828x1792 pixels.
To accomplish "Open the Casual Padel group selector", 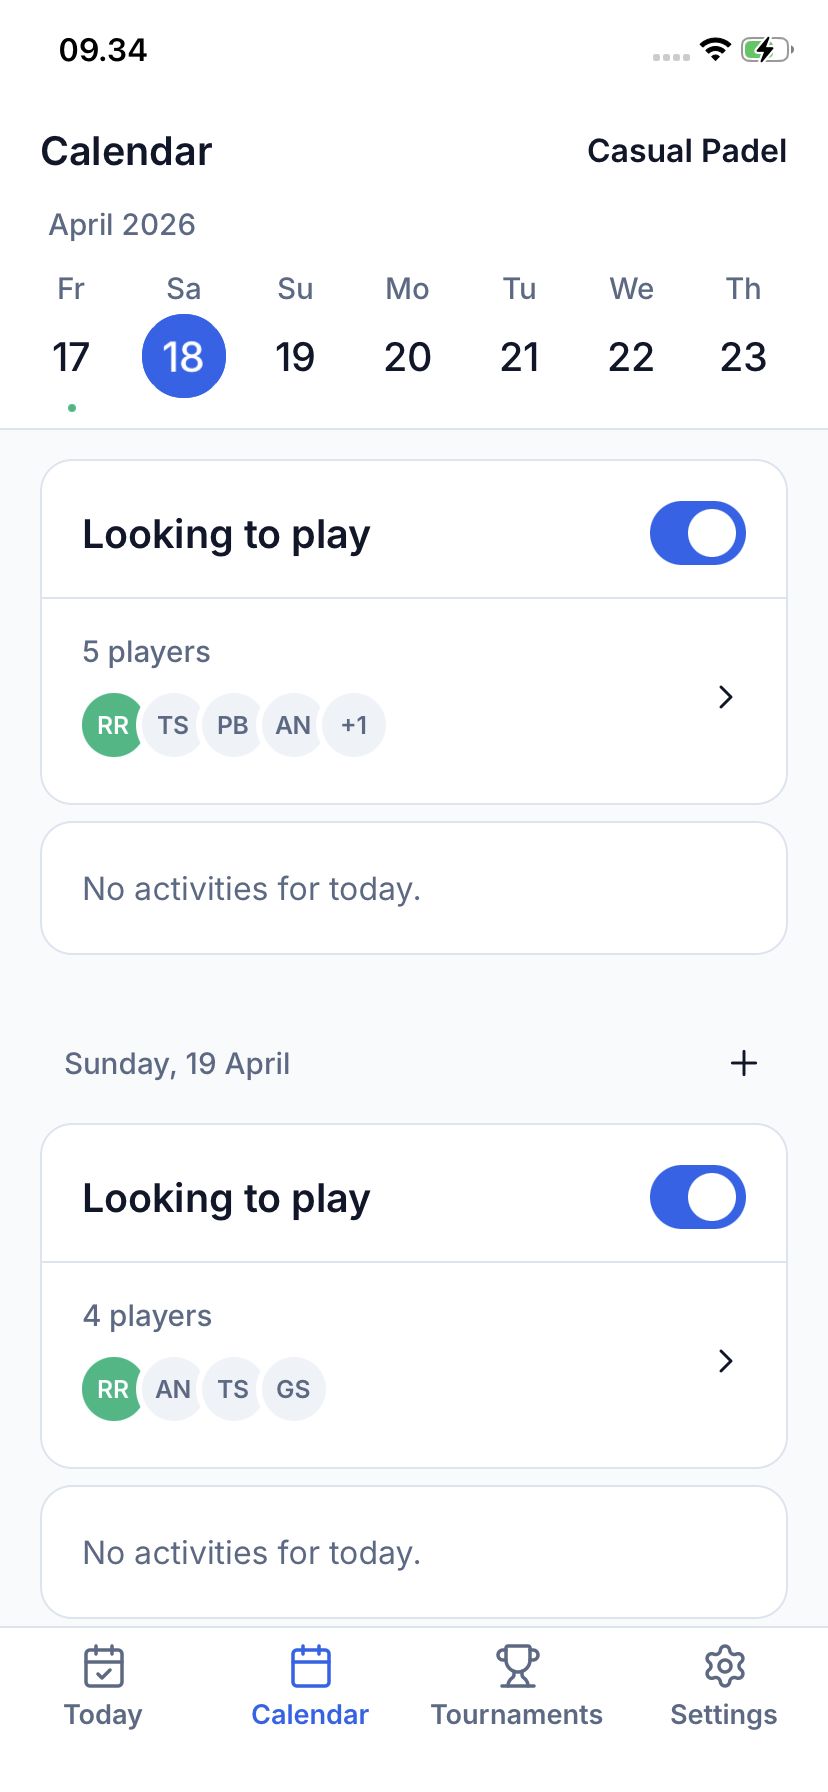I will pos(687,151).
